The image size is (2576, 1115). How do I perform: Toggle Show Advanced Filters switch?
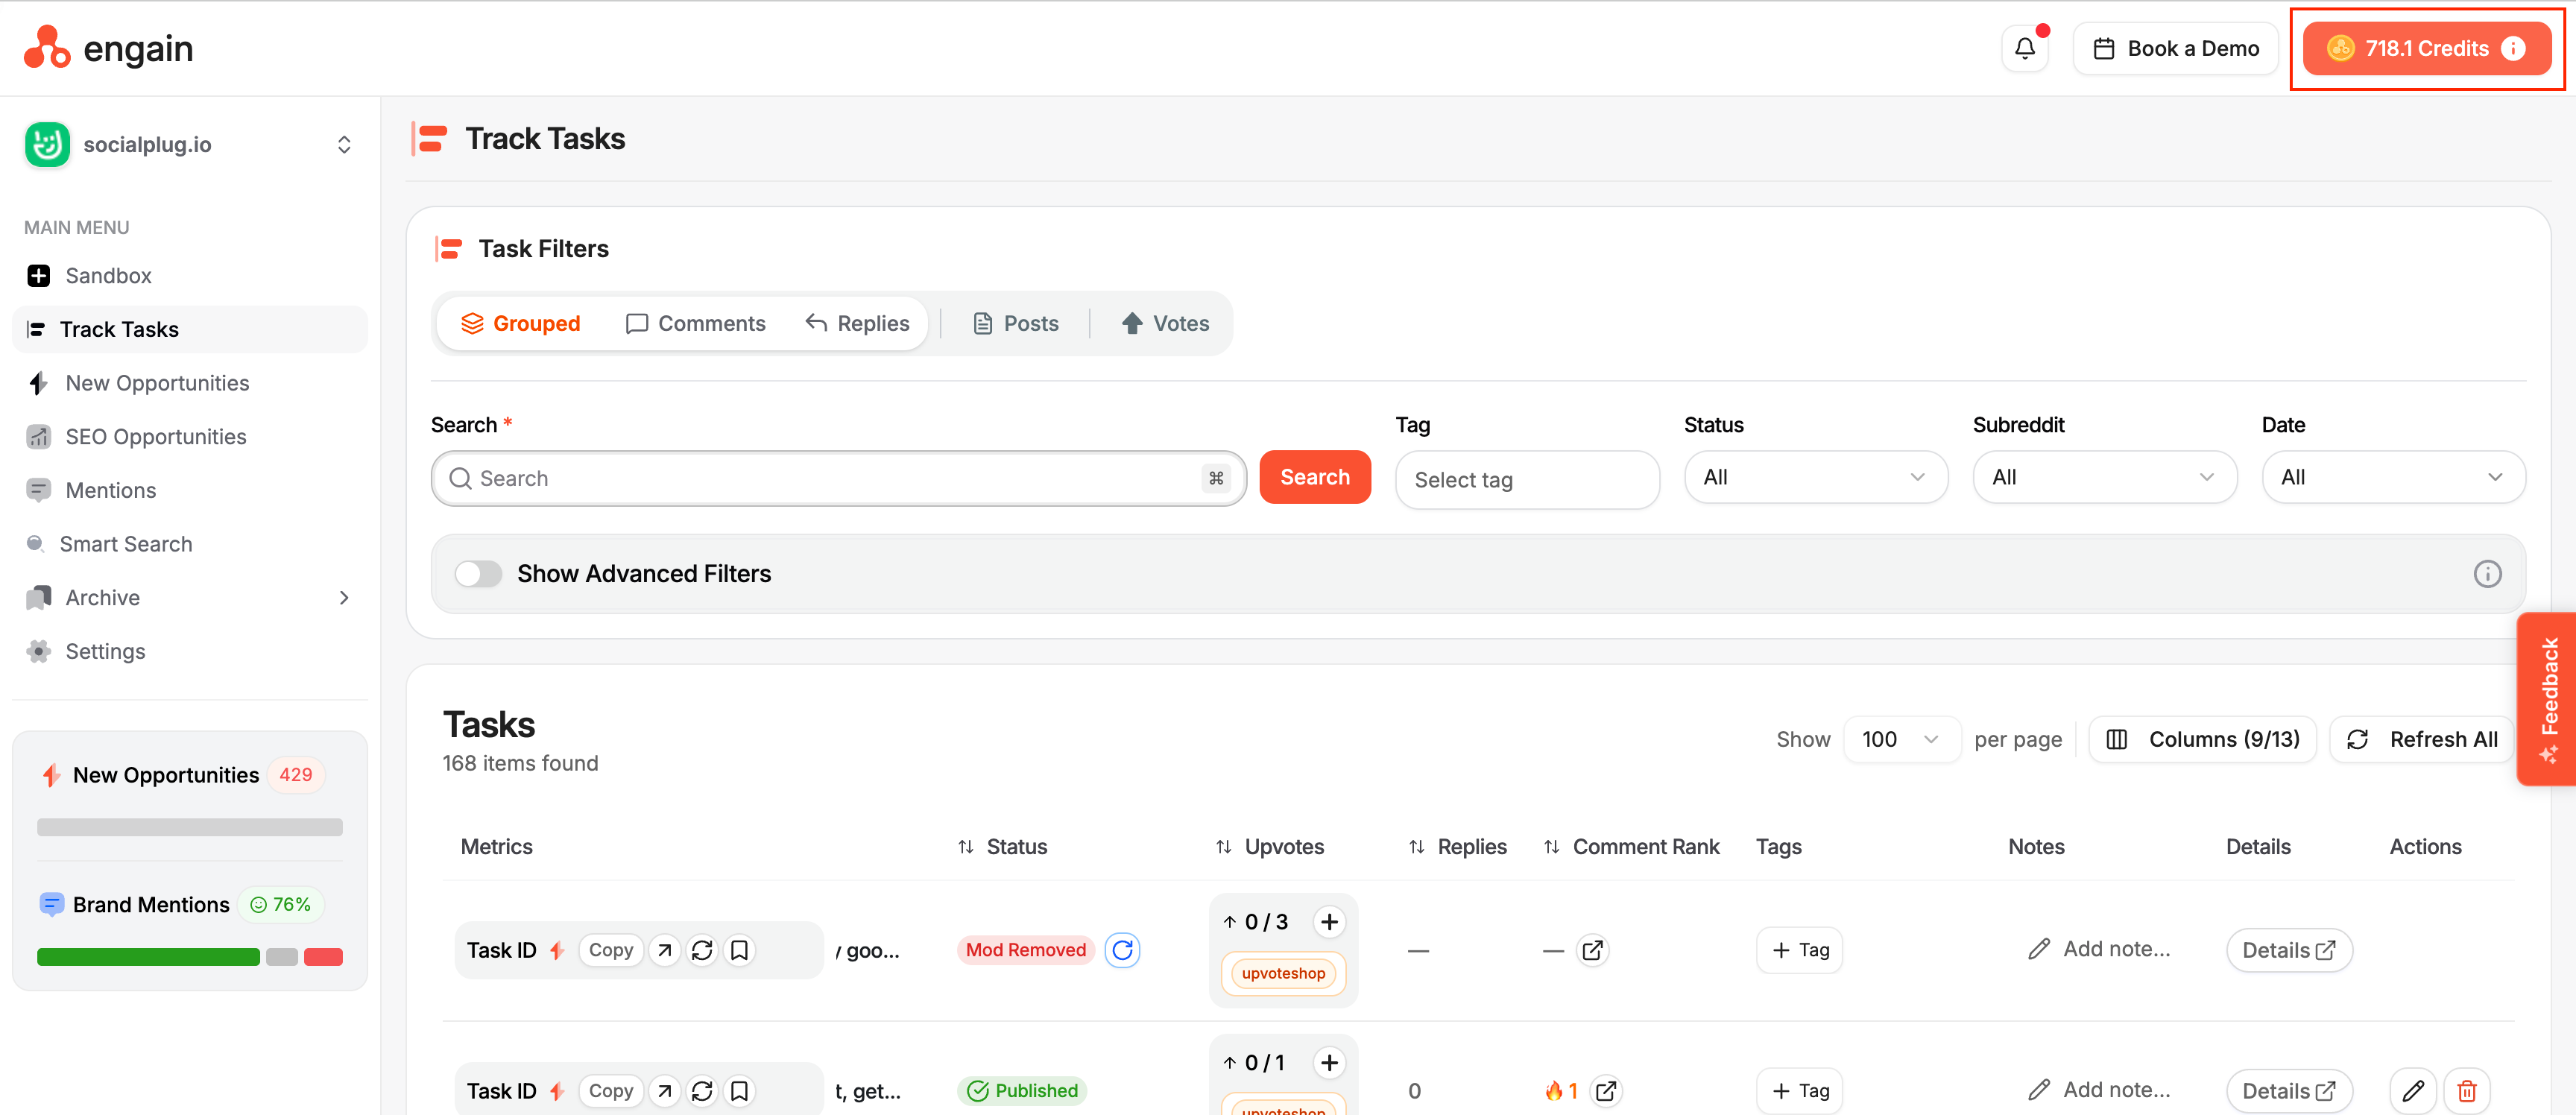click(478, 573)
